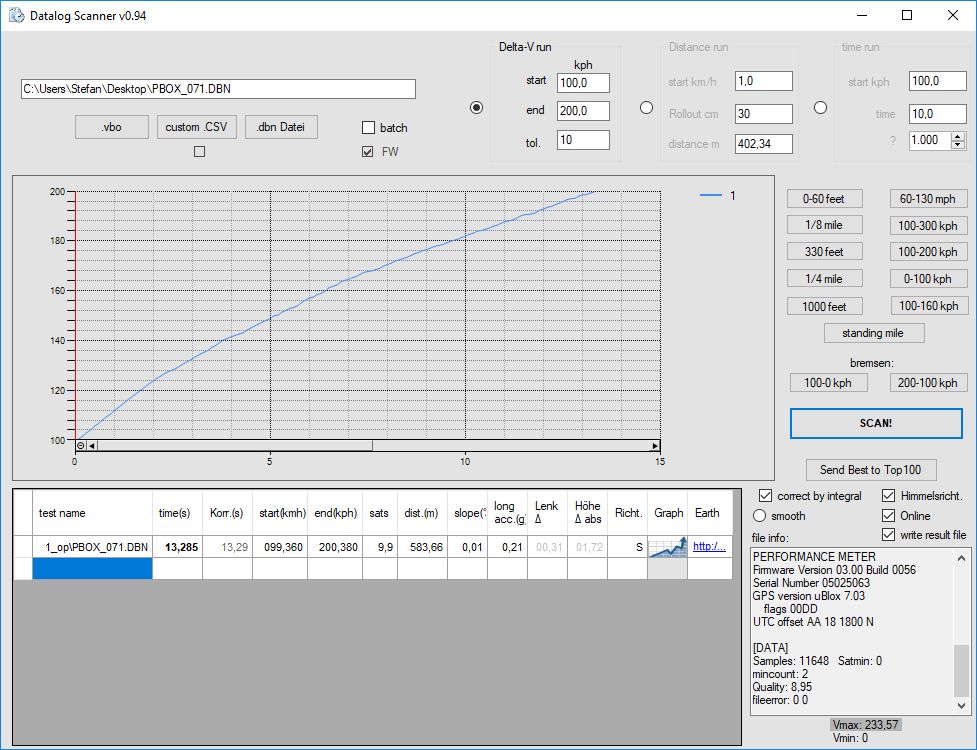Select the time run radio button
Screen dimensions: 977x750
pos(821,108)
